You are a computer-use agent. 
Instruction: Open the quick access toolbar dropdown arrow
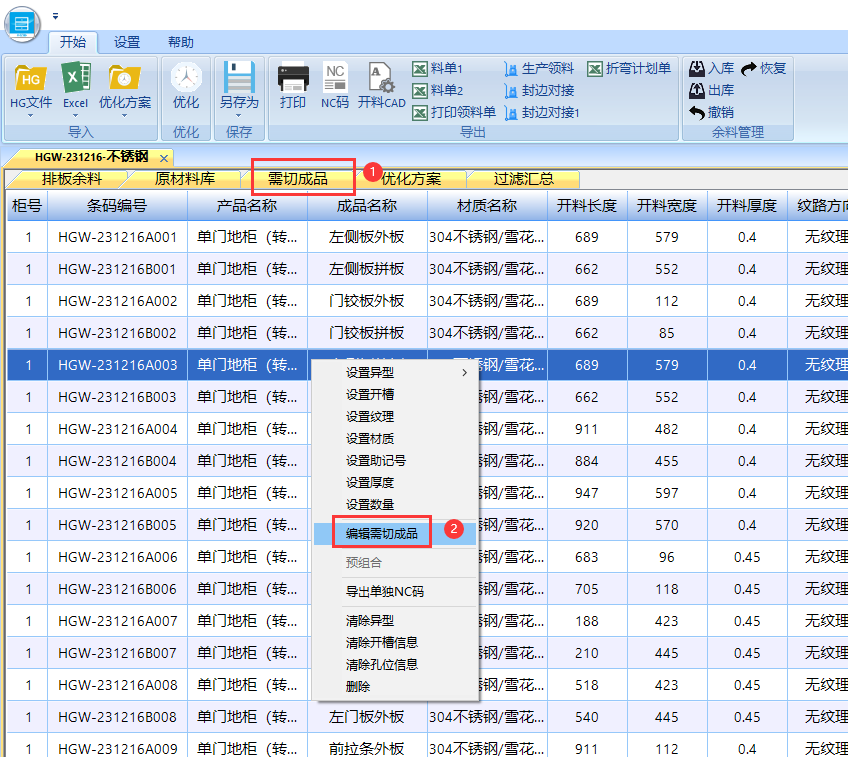(x=55, y=17)
